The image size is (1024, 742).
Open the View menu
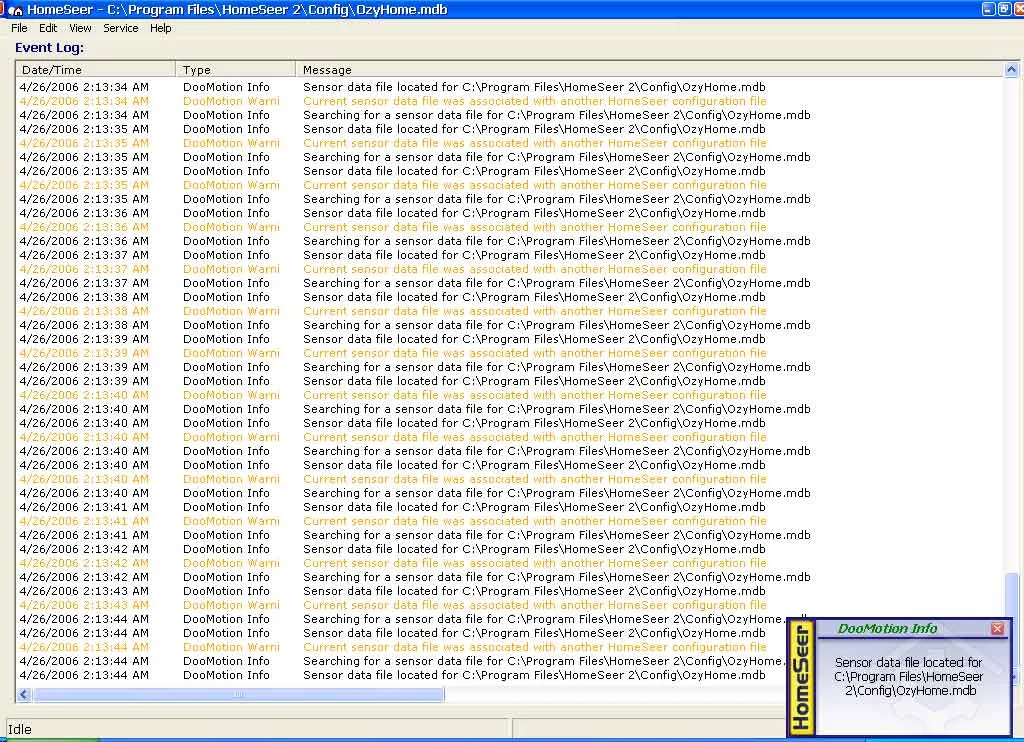(x=80, y=28)
